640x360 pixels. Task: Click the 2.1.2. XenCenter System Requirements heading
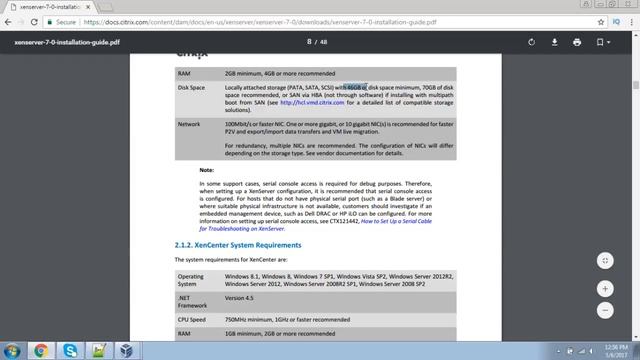238,245
